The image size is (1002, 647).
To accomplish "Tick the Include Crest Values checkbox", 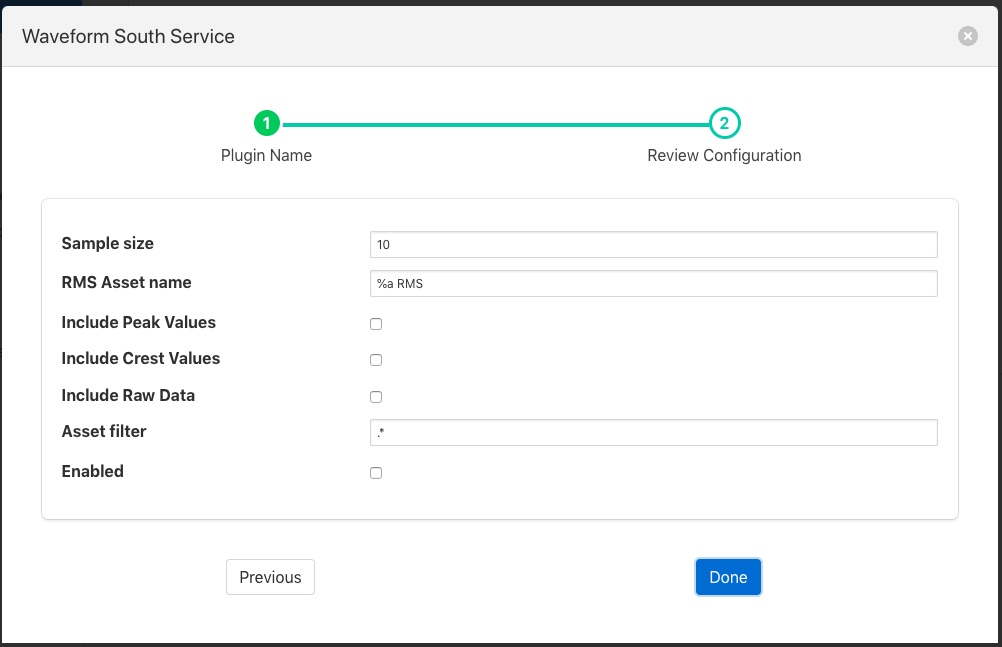I will click(x=376, y=360).
